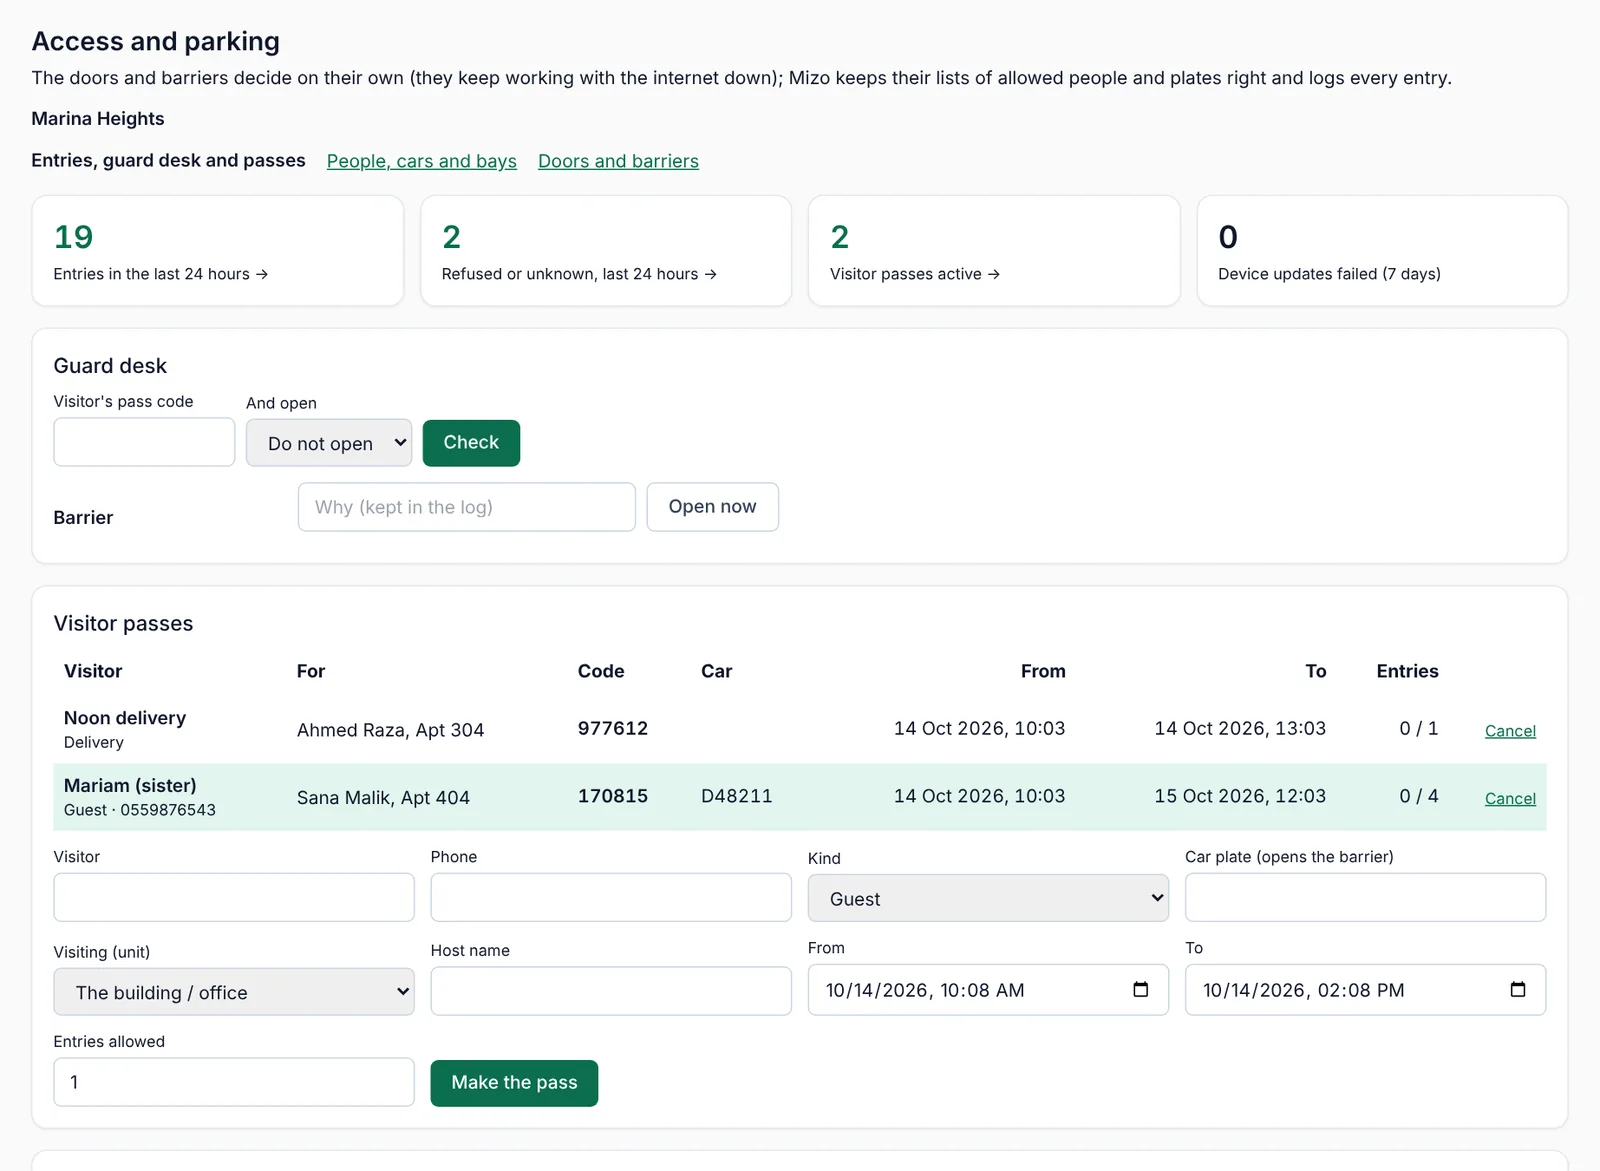
Task: Click Open now for the barrier
Action: click(712, 507)
